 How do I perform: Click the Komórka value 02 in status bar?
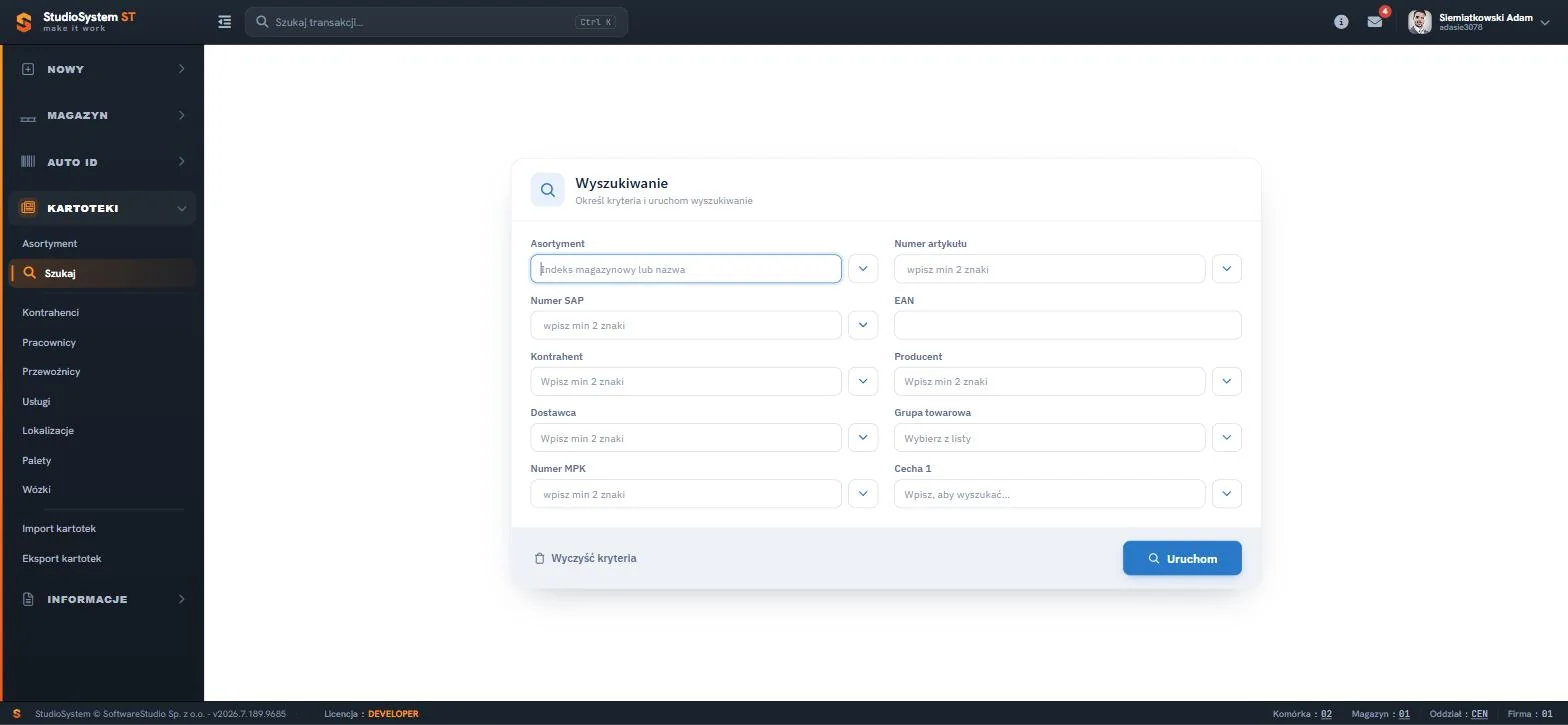tap(1326, 714)
